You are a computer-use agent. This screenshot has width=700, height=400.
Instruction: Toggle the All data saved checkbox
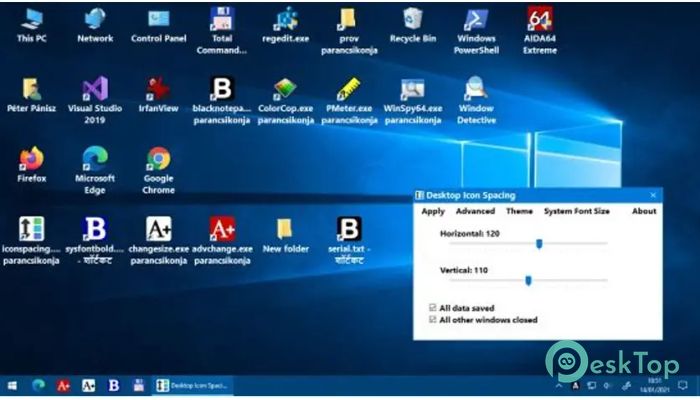[432, 308]
